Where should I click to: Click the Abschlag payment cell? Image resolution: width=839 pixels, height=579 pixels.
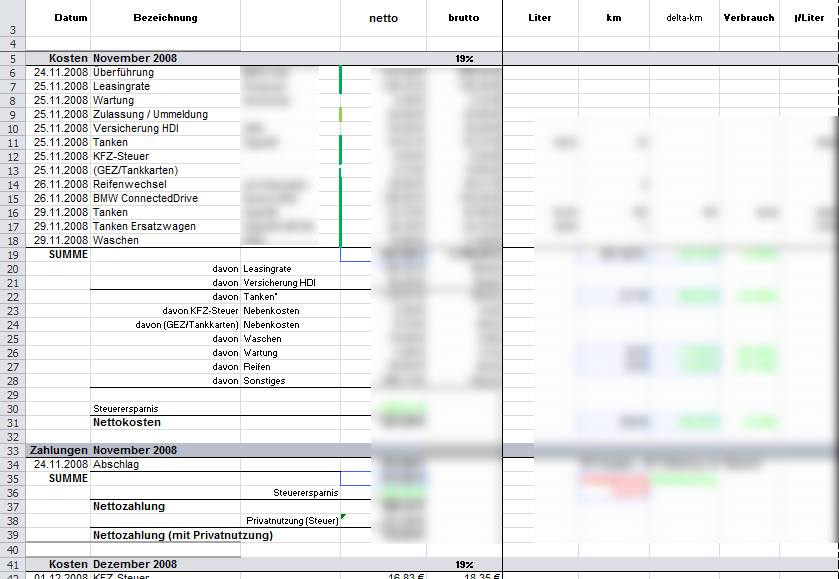(x=117, y=465)
